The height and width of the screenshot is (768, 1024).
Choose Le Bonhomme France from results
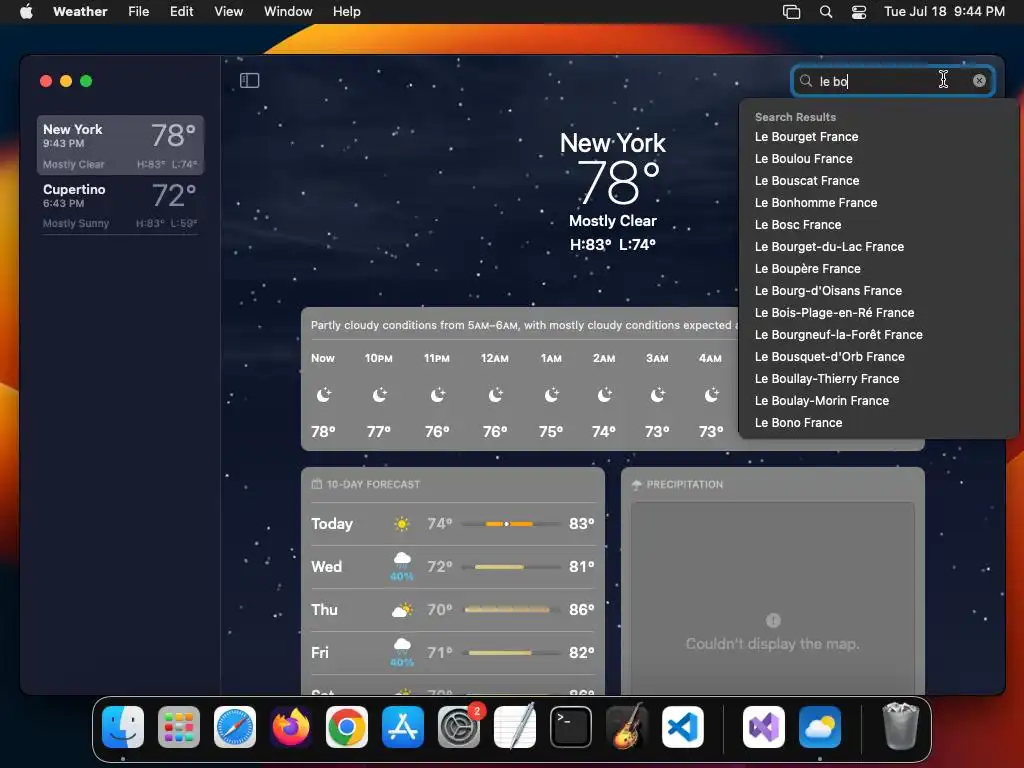click(x=816, y=202)
